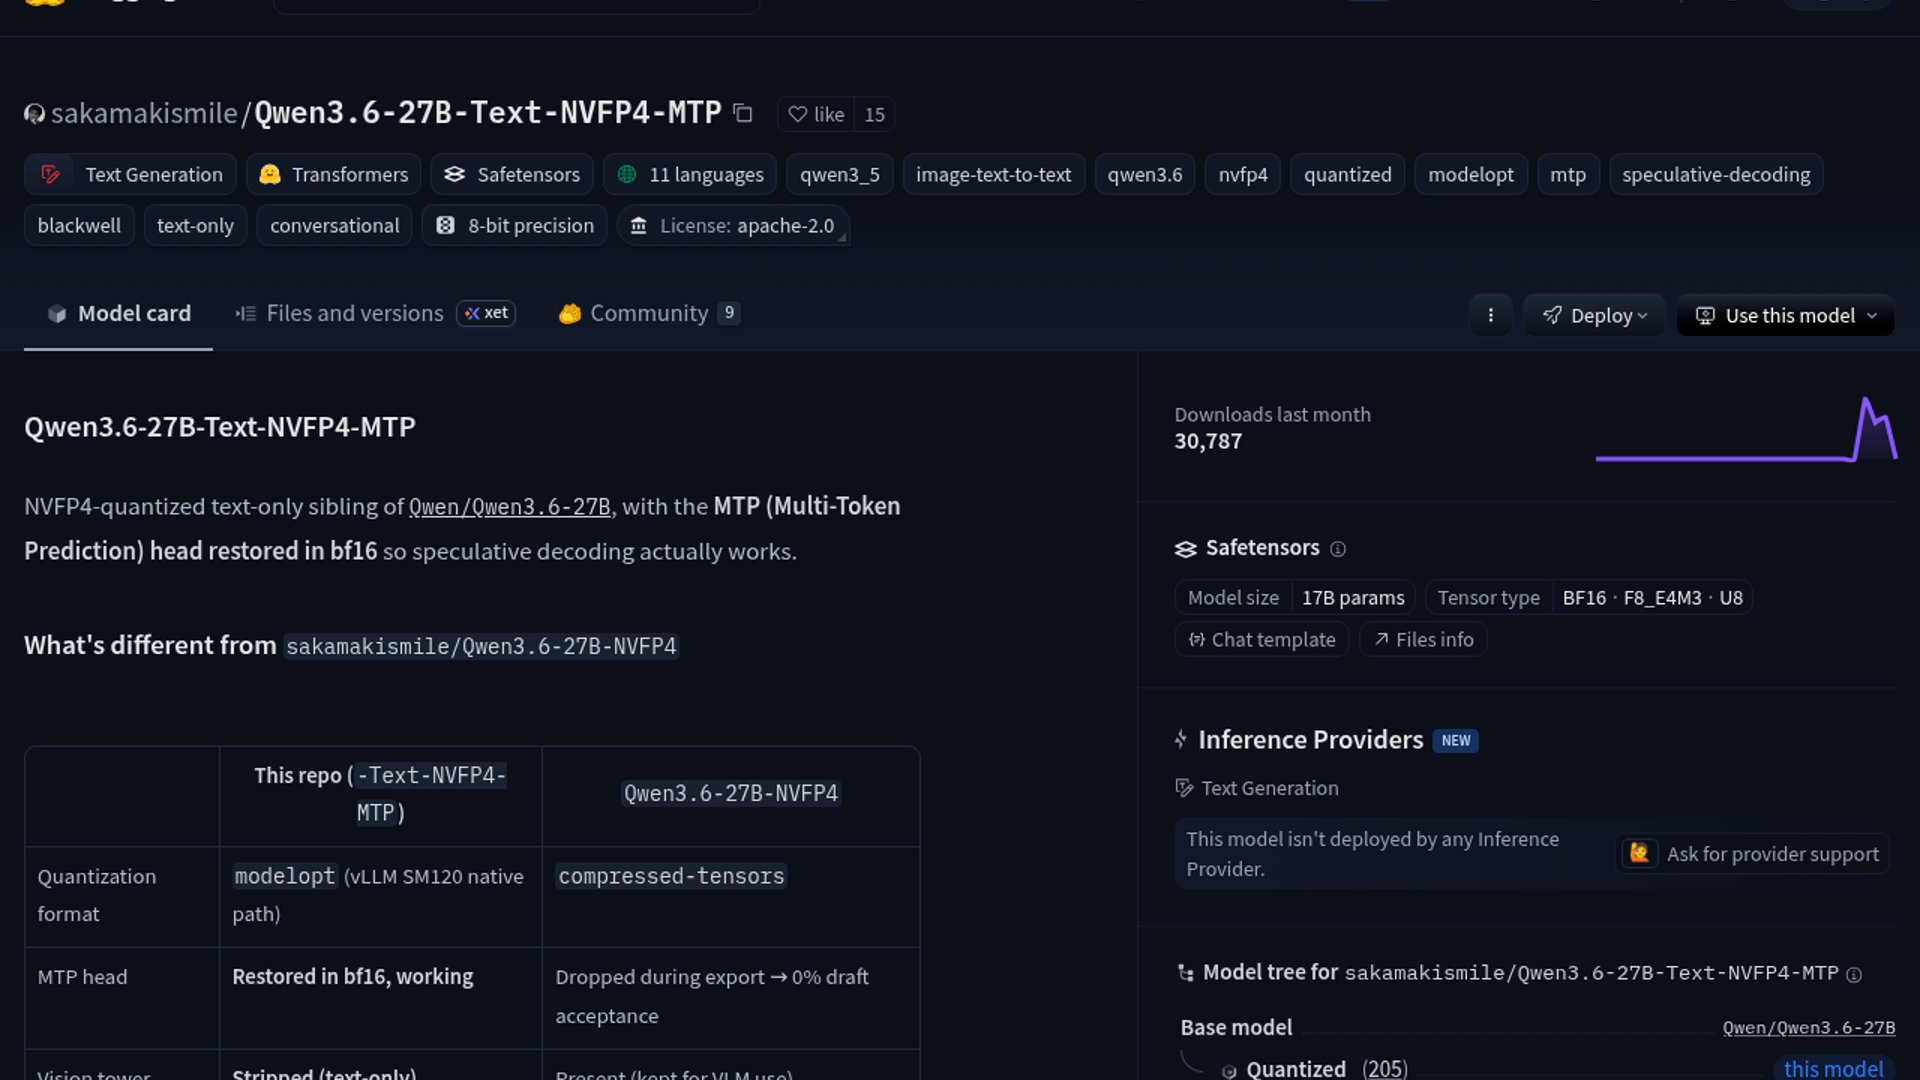Open the Qwen/Qwen3.6-27B link in description

pyautogui.click(x=509, y=507)
